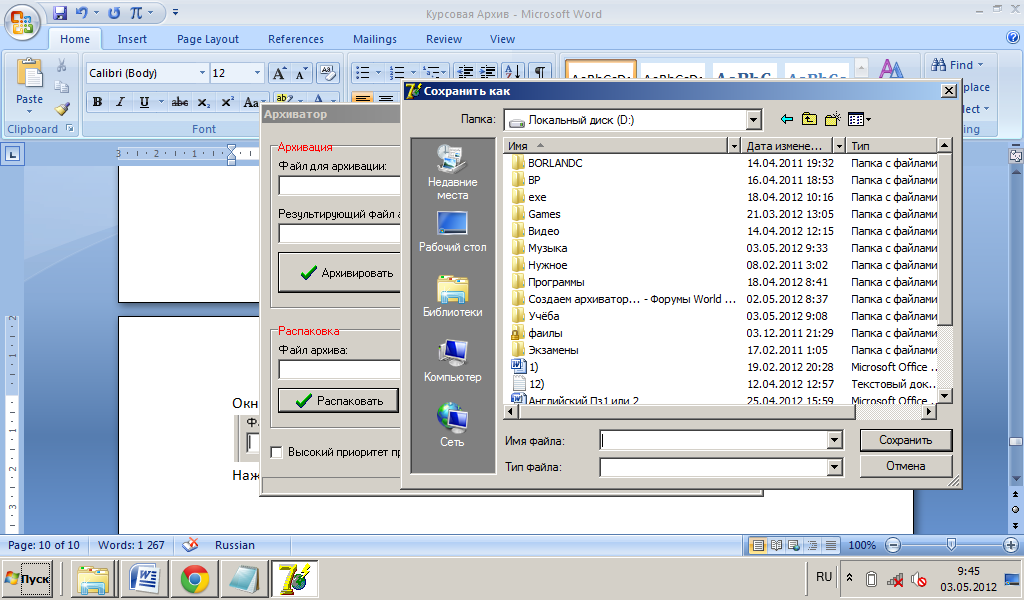Image resolution: width=1024 pixels, height=600 pixels.
Task: Click the Office button in Word
Action: (22, 22)
